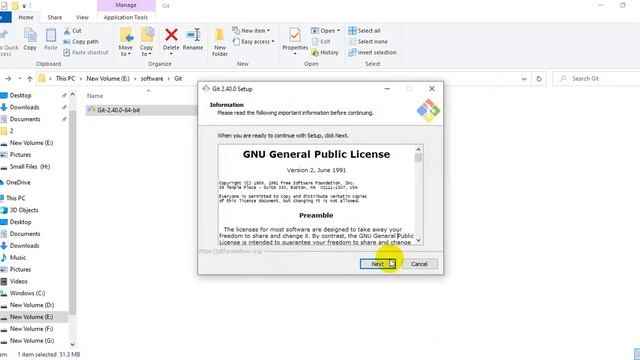Open Videos in the navigation pane
This screenshot has height=360, width=640.
point(18,282)
